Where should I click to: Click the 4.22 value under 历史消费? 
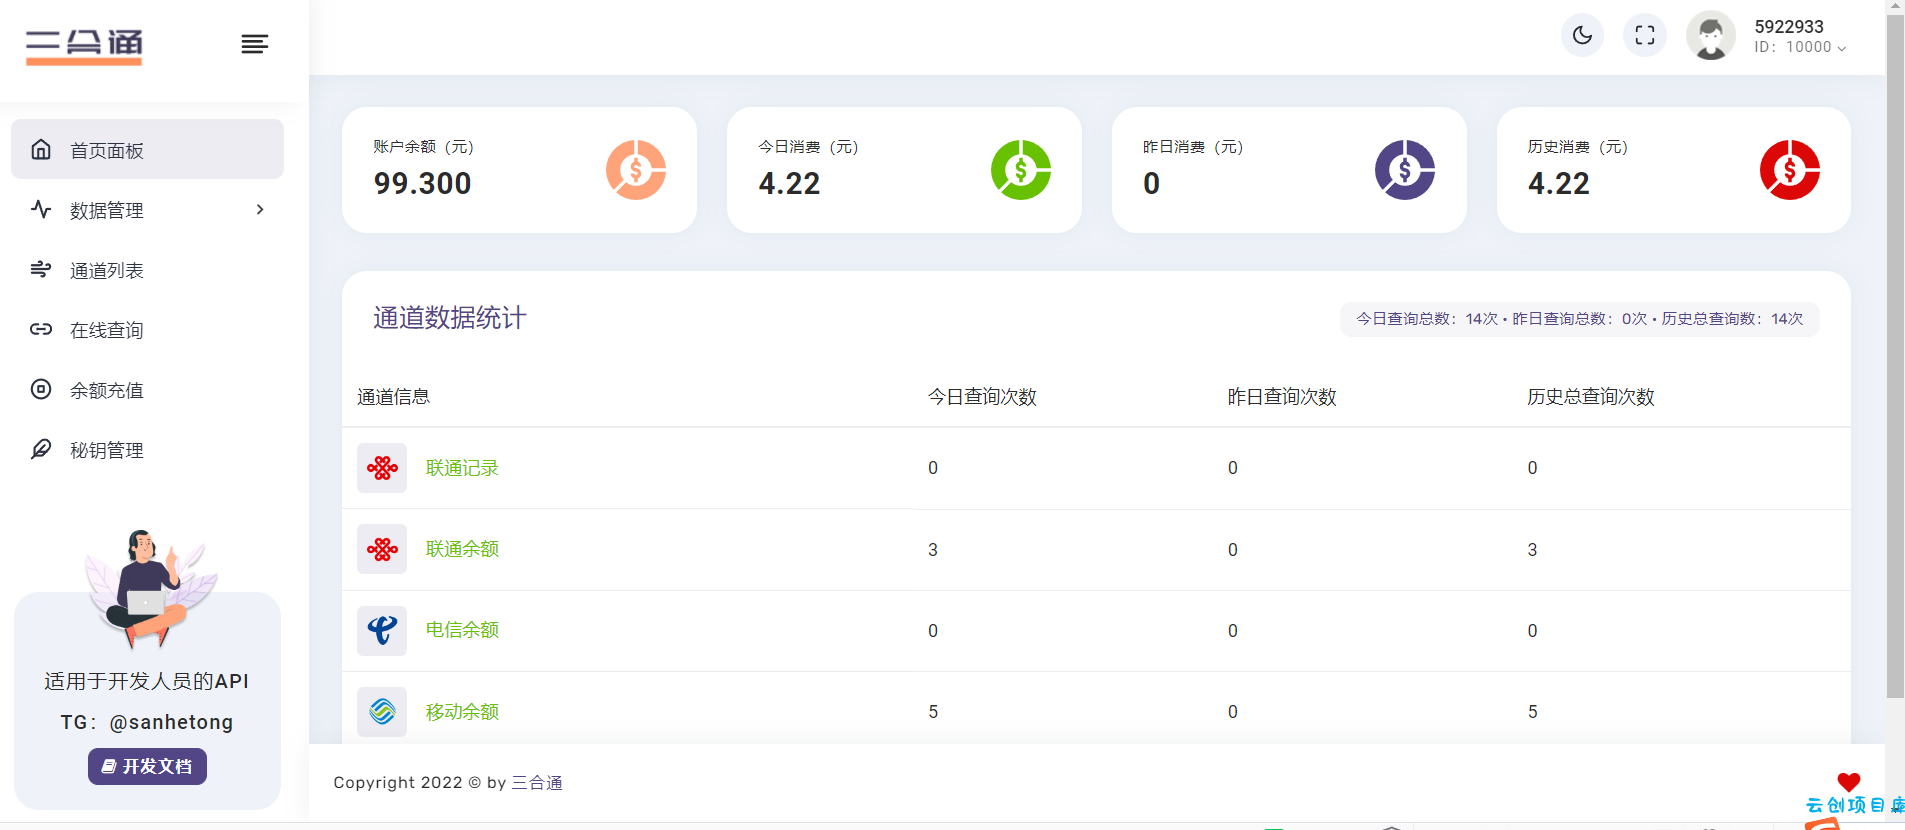coord(1559,183)
